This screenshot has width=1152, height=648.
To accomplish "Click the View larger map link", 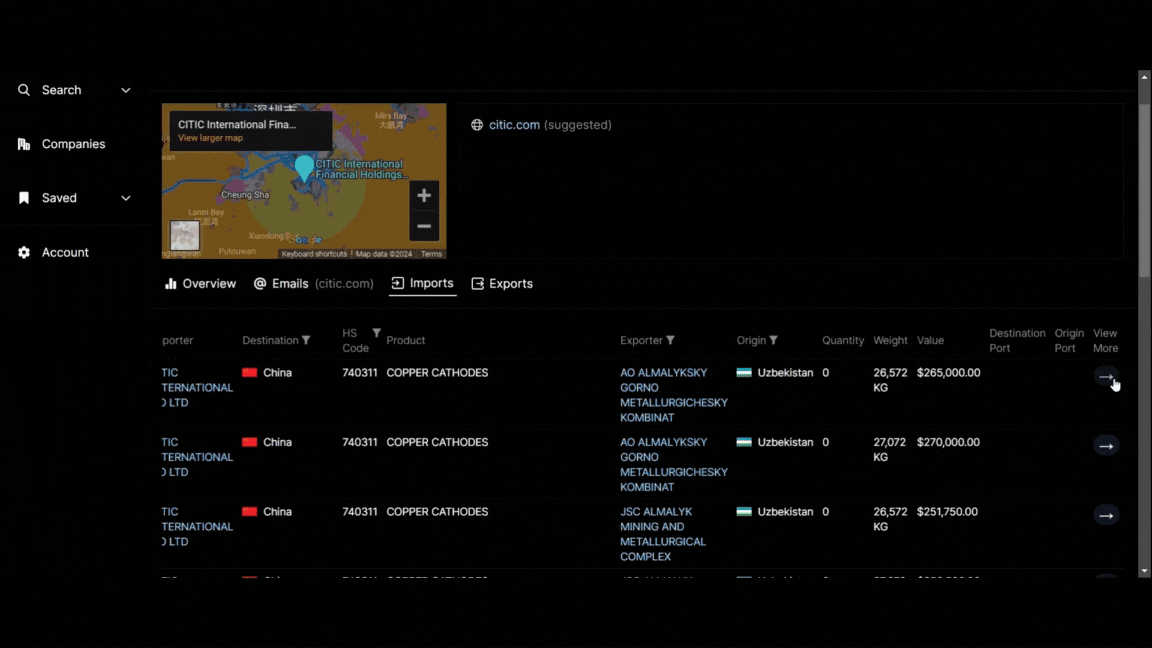I will click(x=210, y=139).
